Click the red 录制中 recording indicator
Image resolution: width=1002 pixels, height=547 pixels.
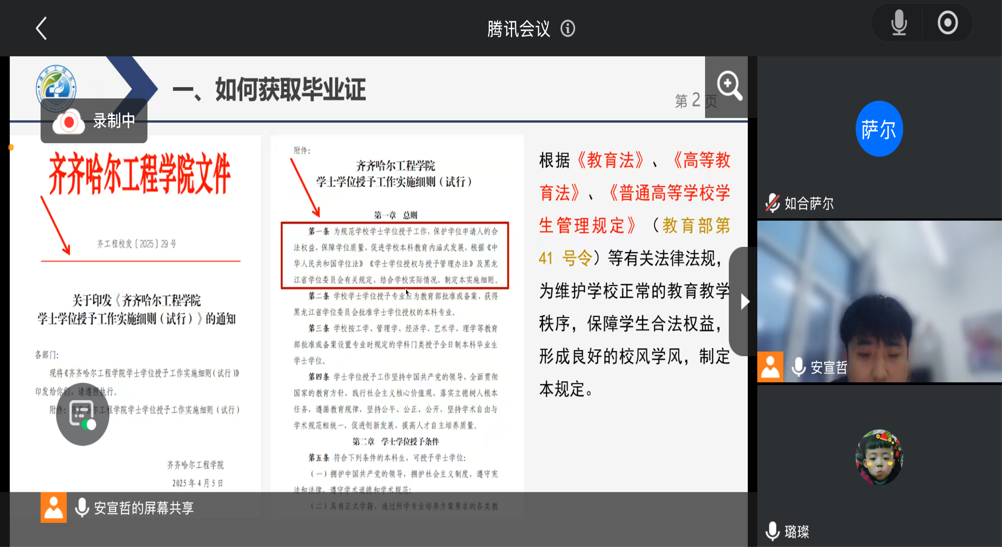click(95, 121)
